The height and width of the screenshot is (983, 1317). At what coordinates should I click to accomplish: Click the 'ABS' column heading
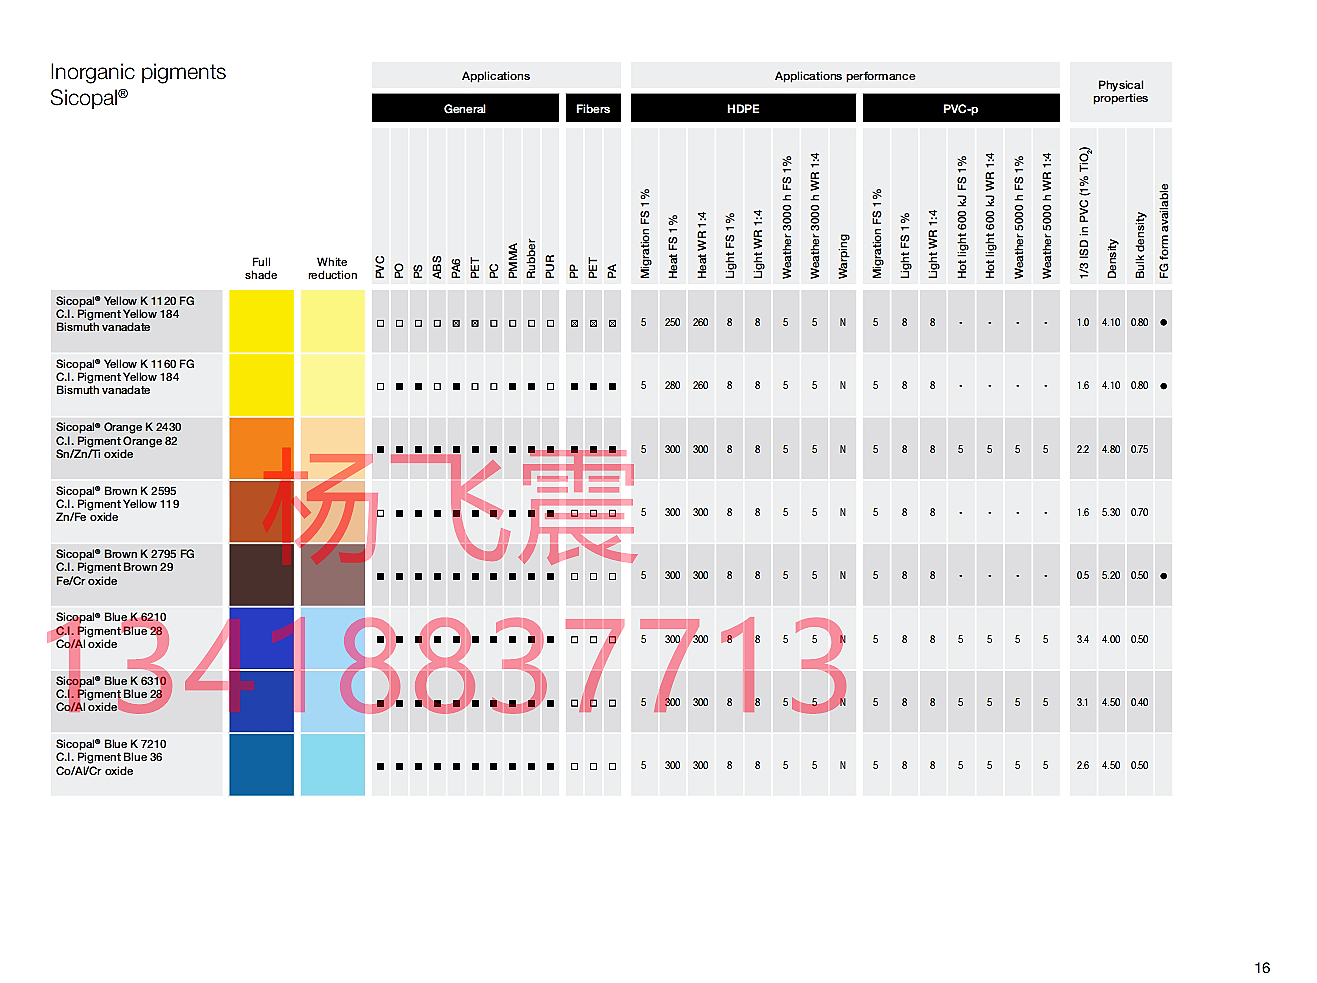tap(437, 267)
